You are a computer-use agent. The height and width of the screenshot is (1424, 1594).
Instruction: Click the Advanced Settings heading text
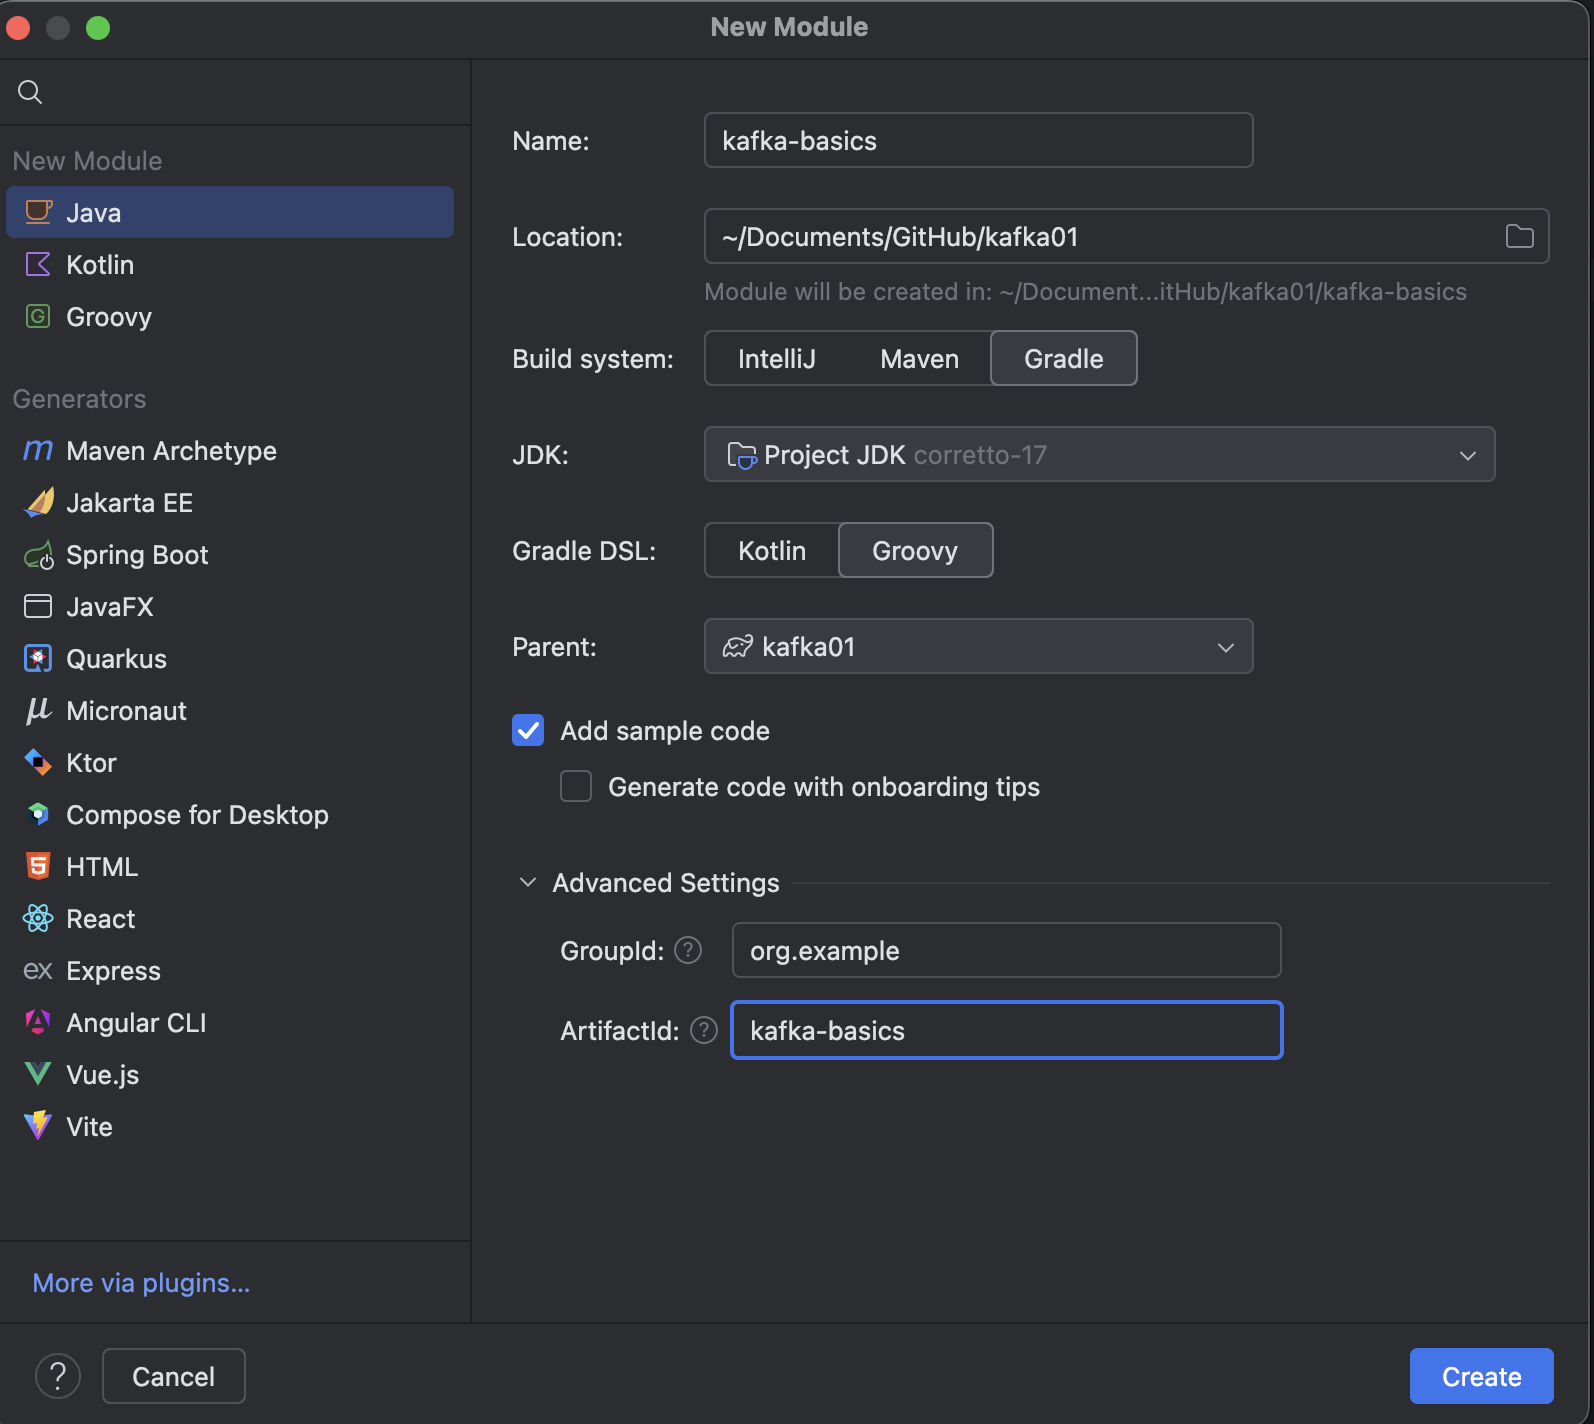[x=666, y=882]
